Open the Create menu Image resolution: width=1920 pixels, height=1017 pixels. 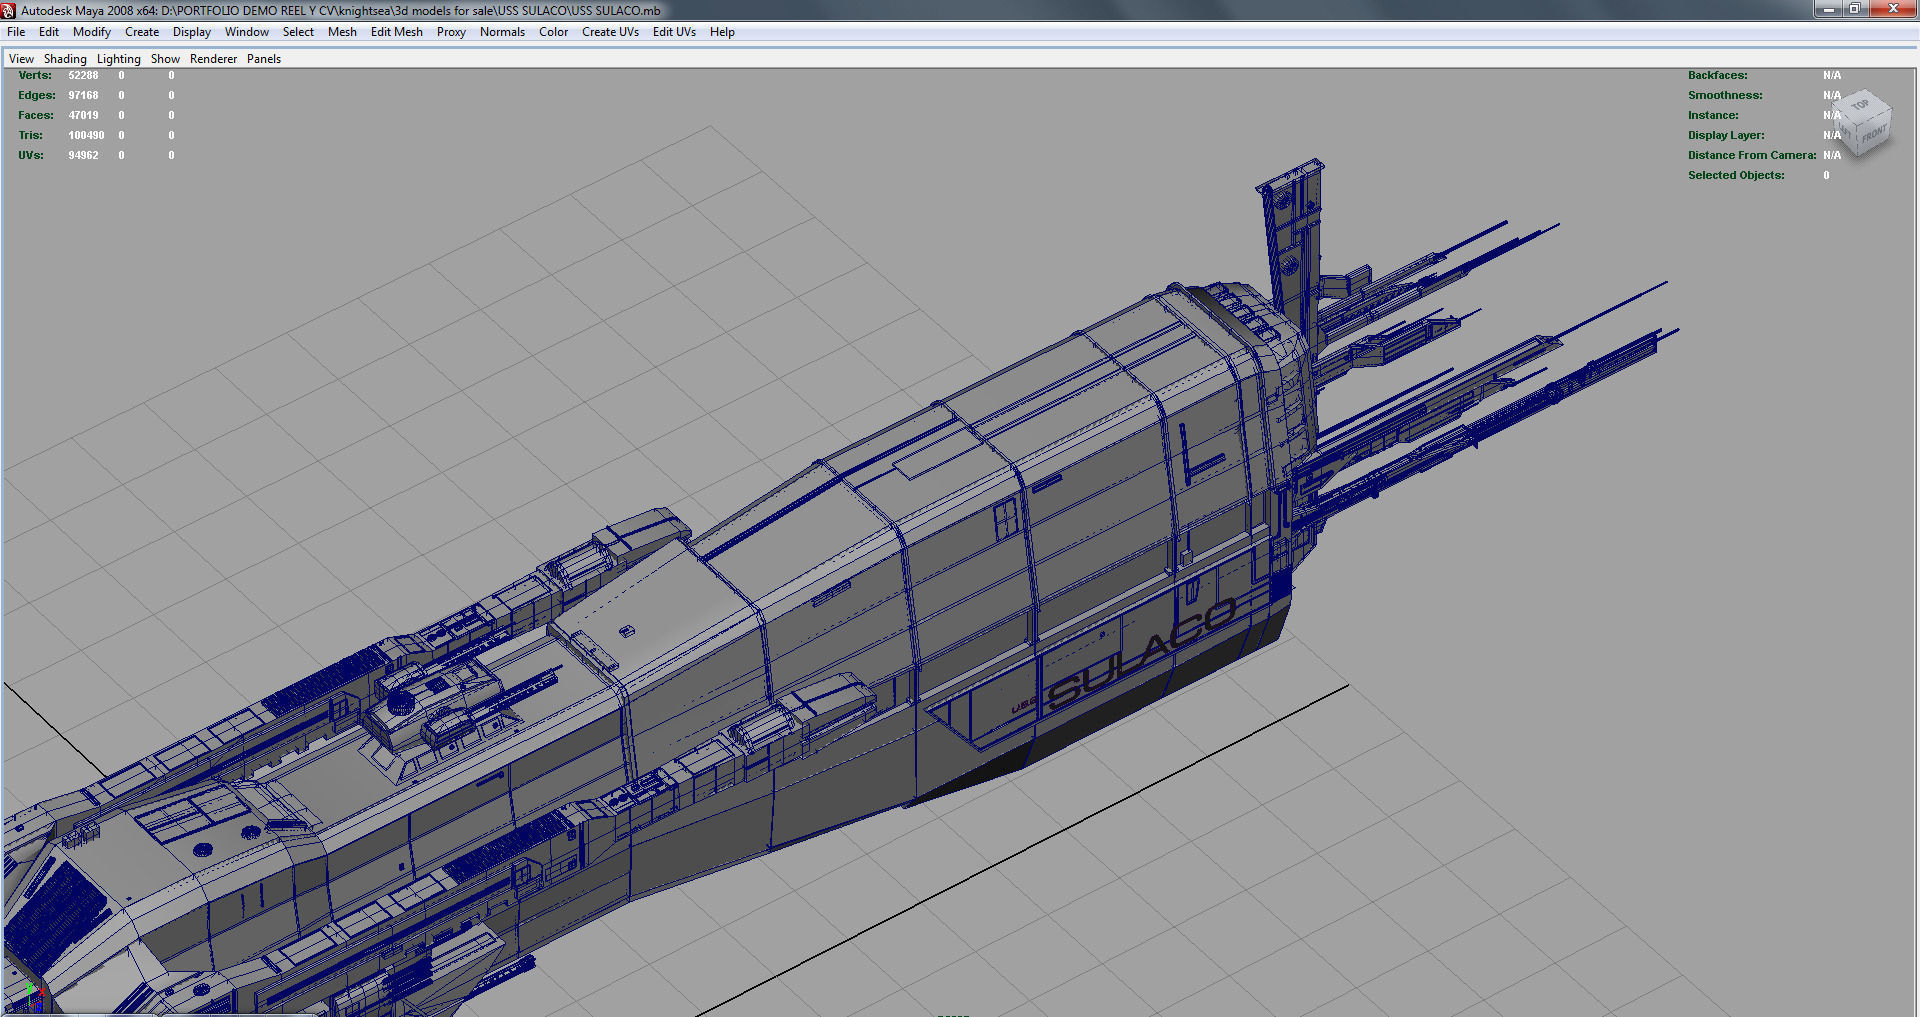(x=142, y=32)
